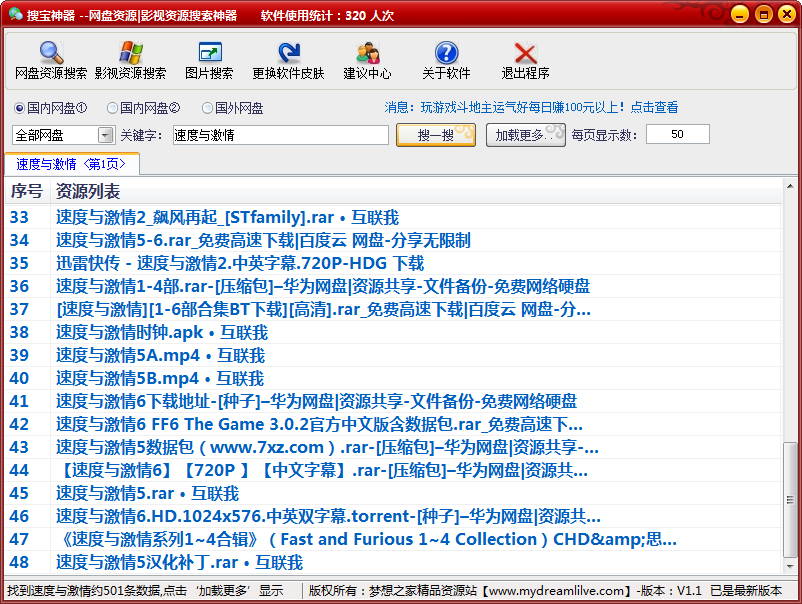Open result 34 速度与激情5-6.rar
The height and width of the screenshot is (604, 802).
pos(263,240)
